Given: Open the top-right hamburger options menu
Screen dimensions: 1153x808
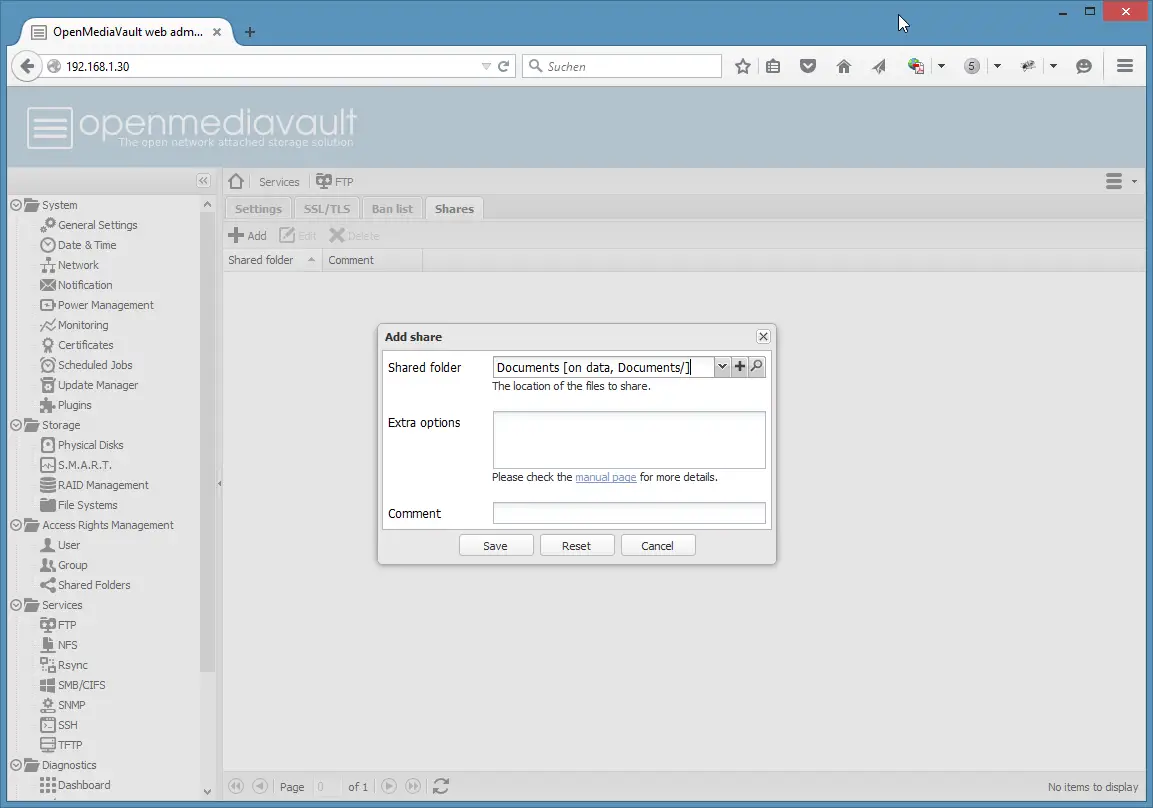Looking at the screenshot, I should (1121, 181).
